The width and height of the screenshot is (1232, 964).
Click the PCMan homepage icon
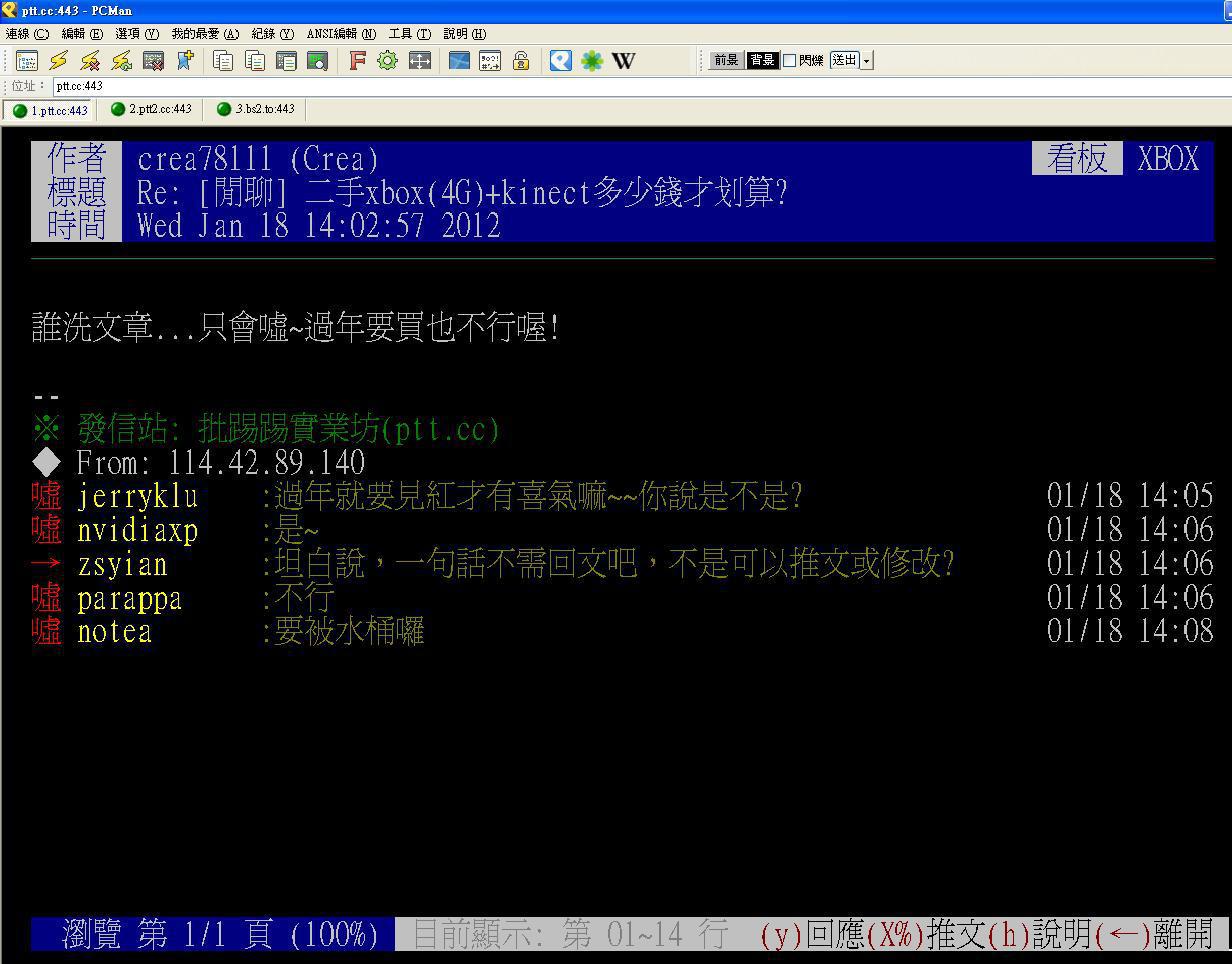(x=561, y=61)
